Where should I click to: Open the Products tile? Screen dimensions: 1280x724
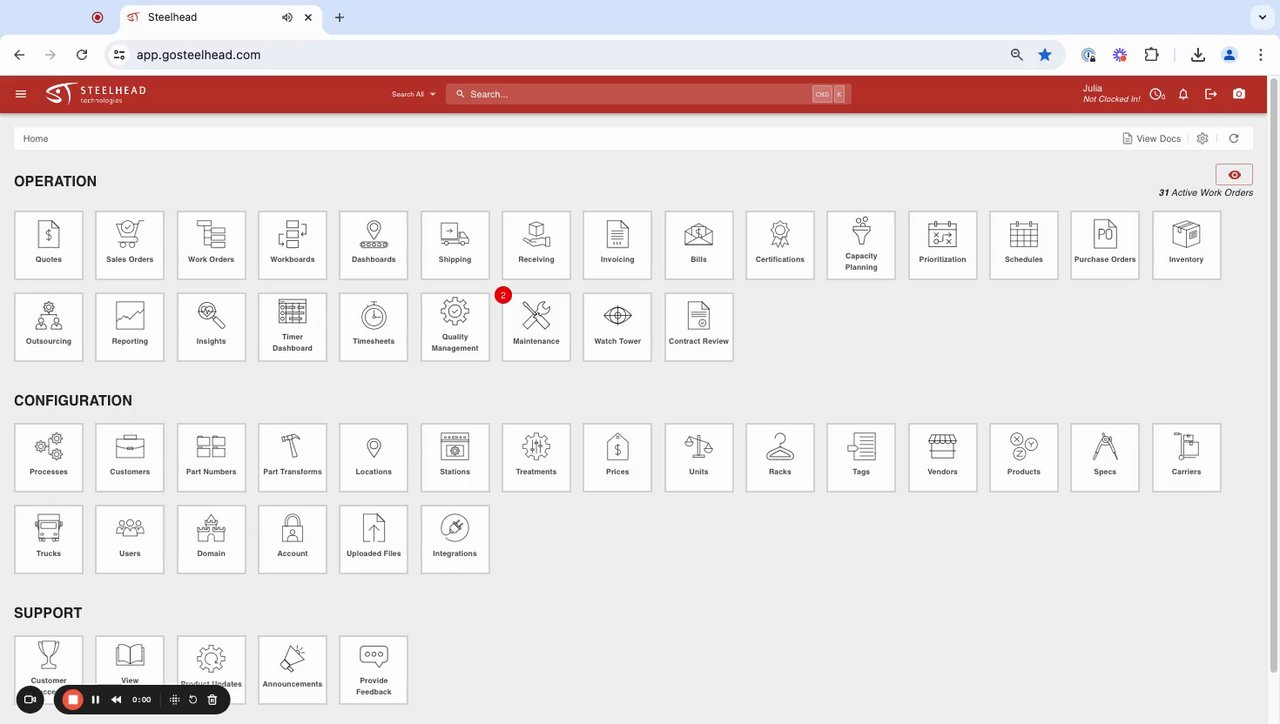1024,457
